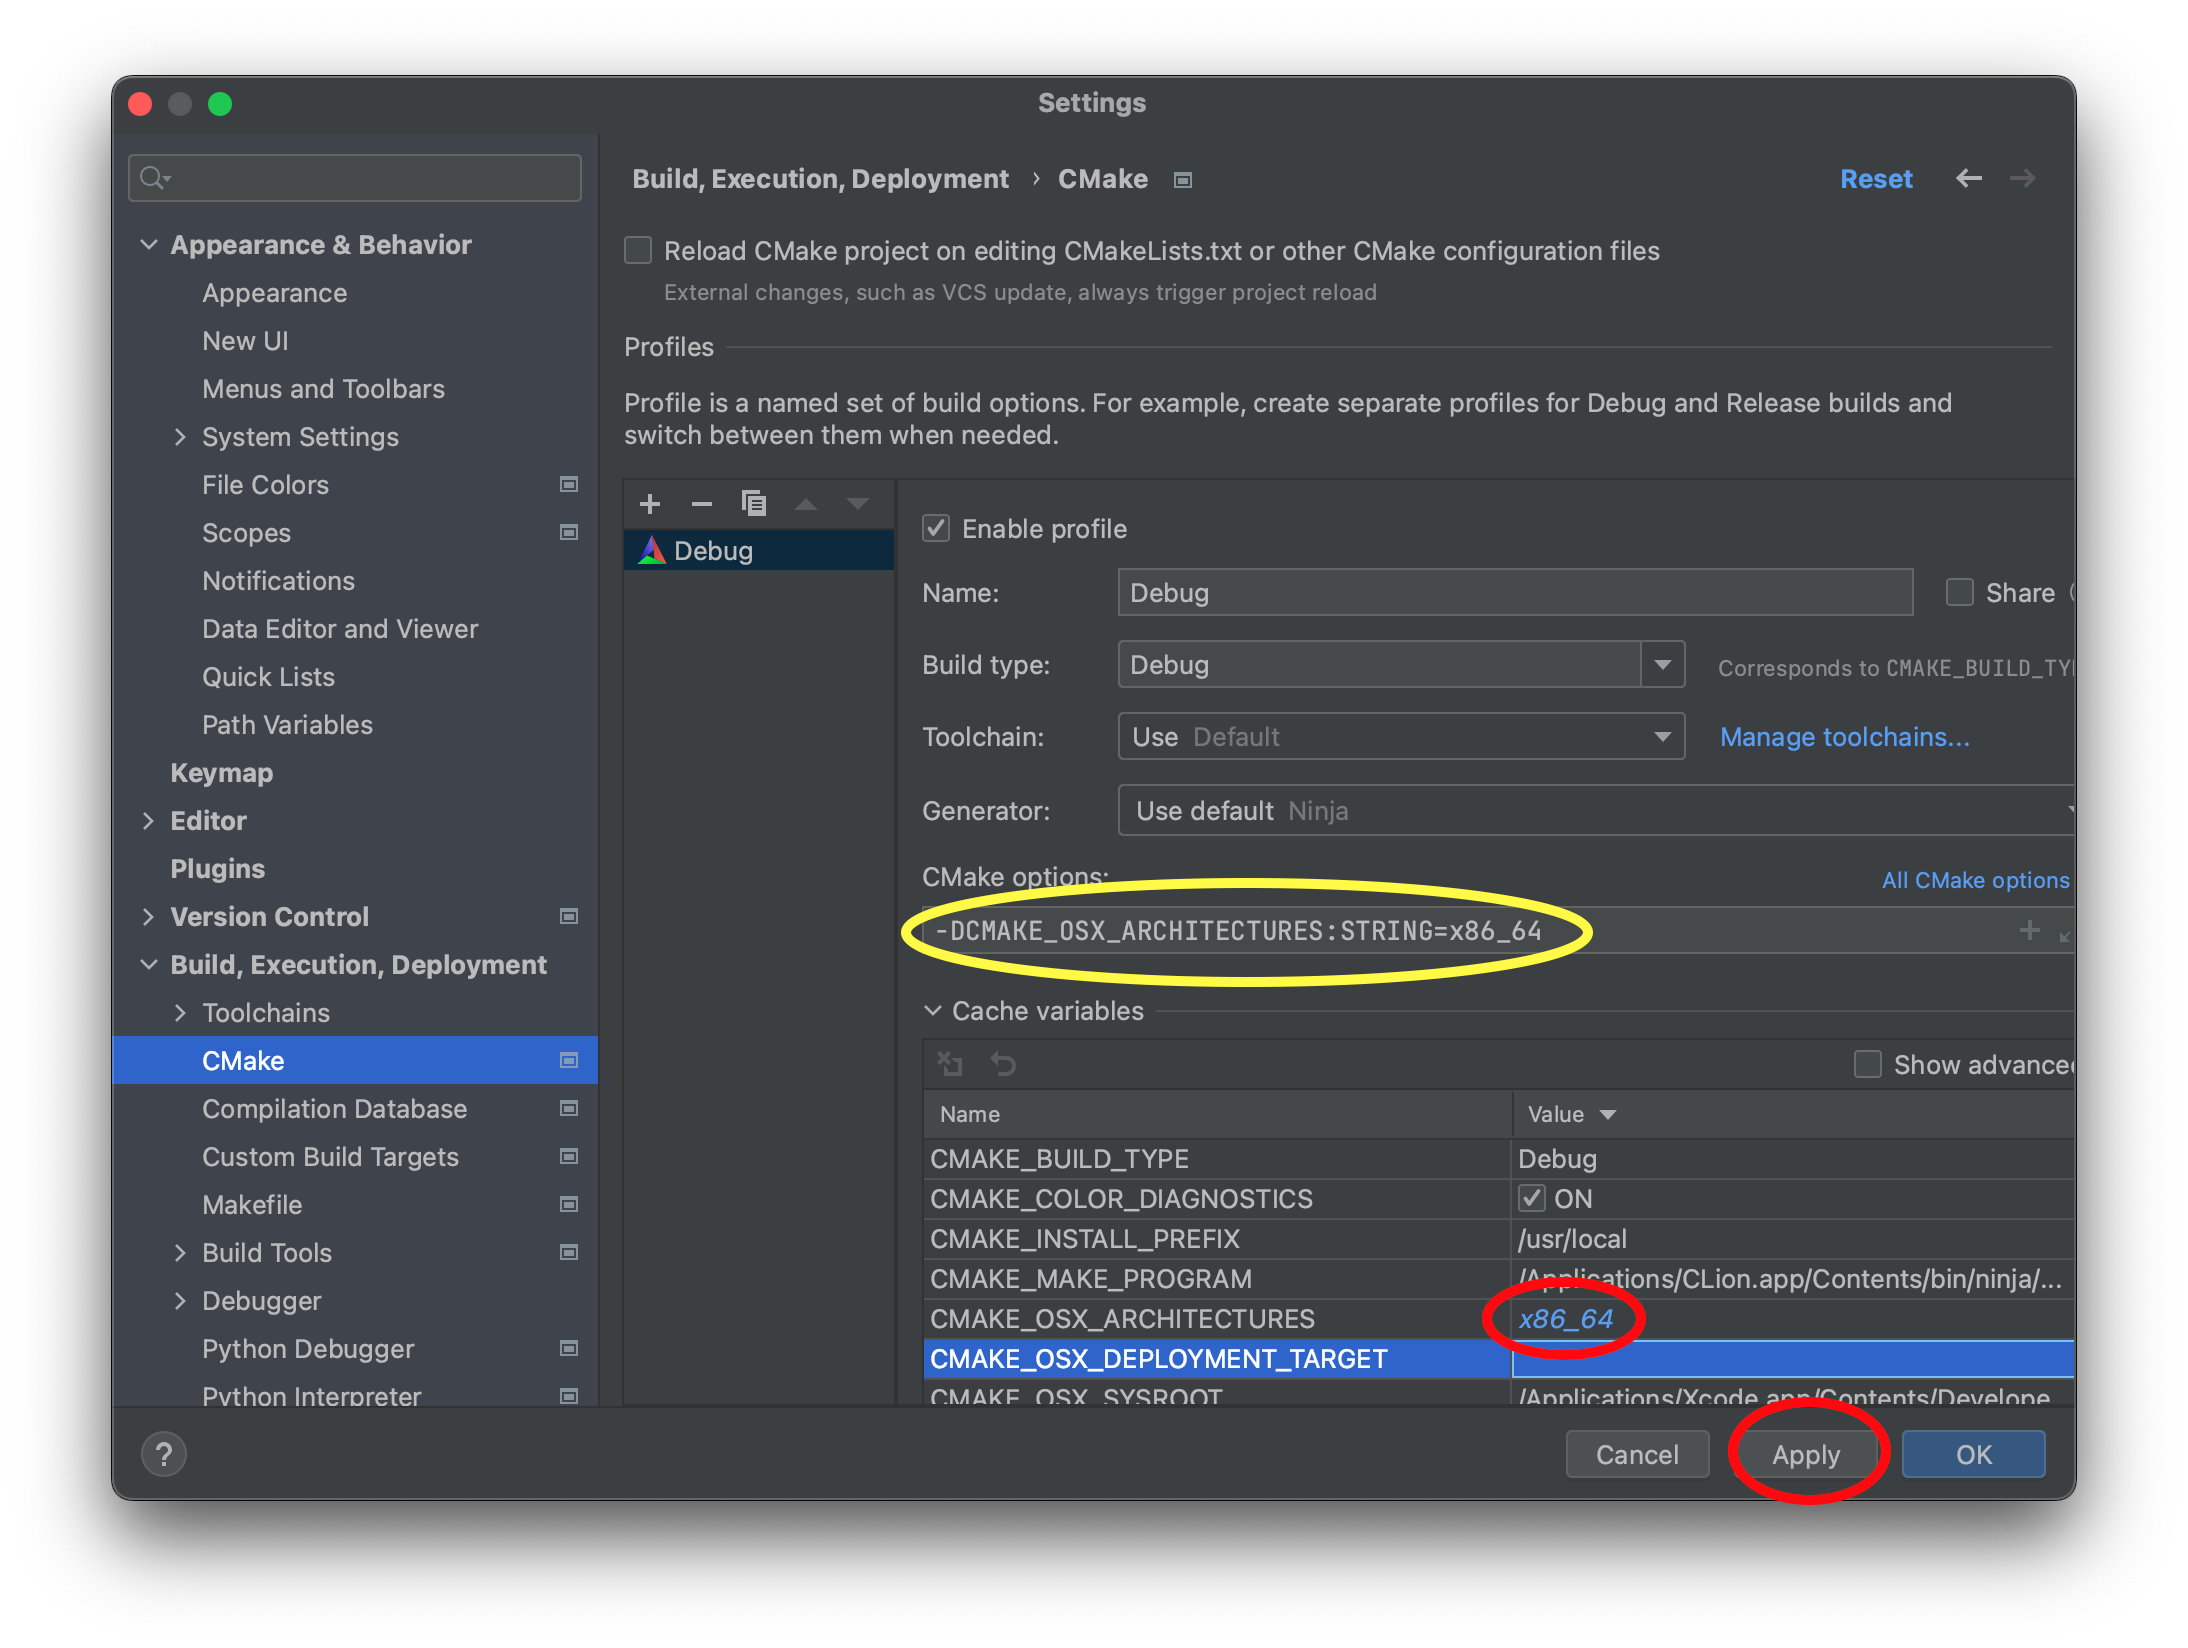Viewport: 2188px width, 1648px height.
Task: Open help via question mark button
Action: (164, 1454)
